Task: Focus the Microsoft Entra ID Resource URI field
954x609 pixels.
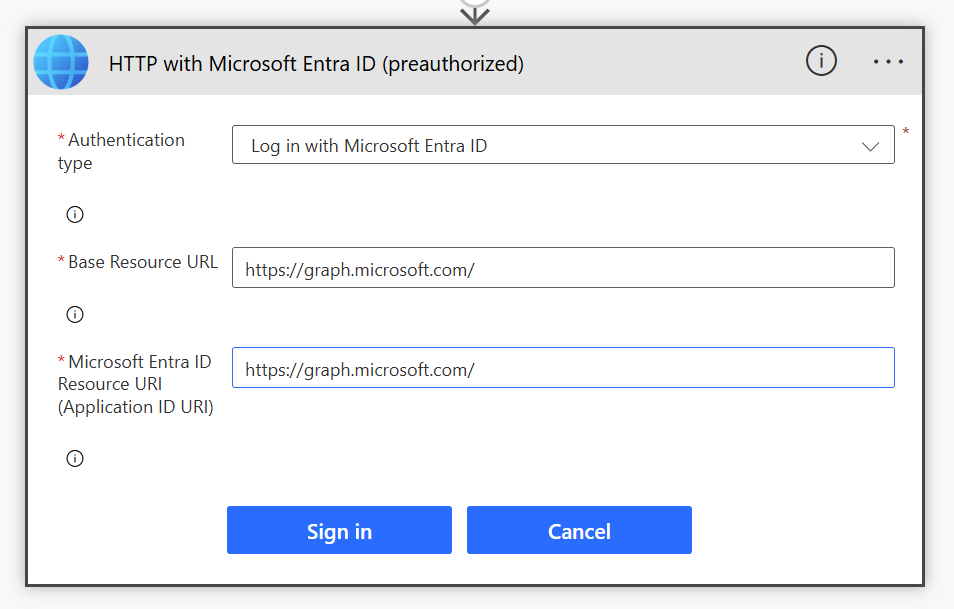Action: 563,367
